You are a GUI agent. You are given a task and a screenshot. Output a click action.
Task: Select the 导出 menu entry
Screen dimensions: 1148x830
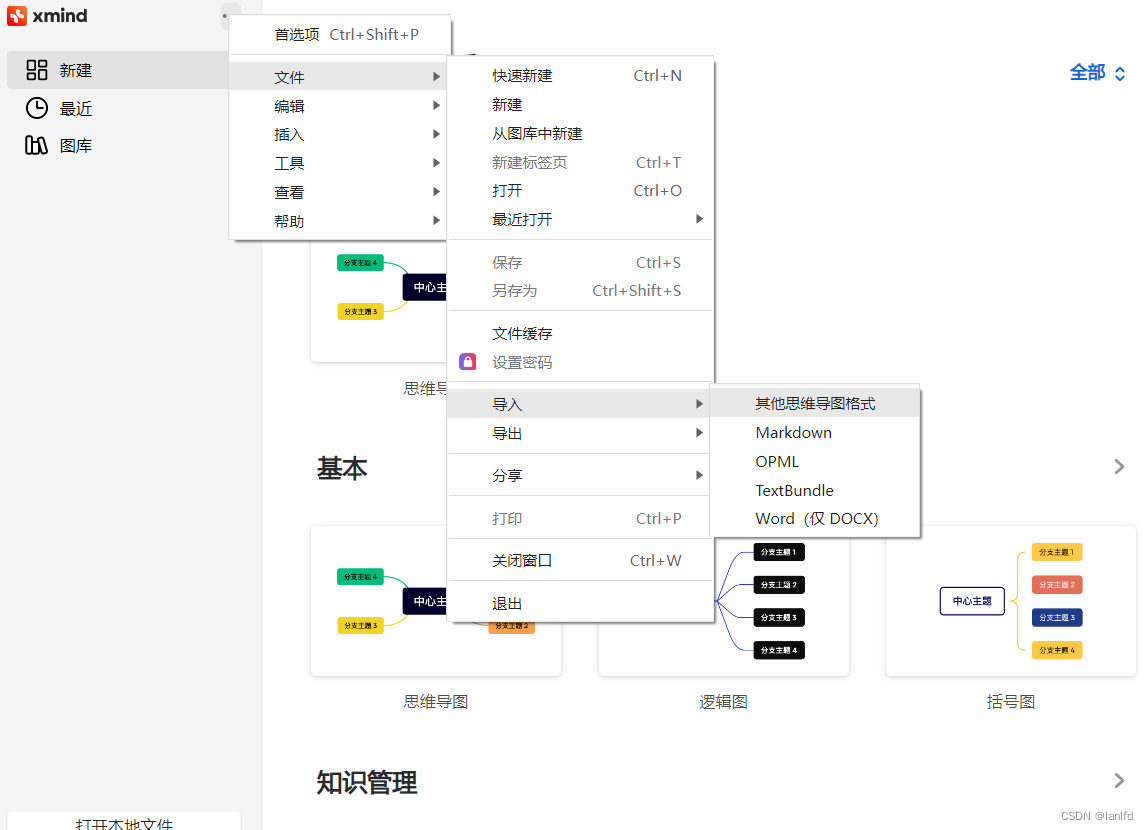(x=506, y=434)
